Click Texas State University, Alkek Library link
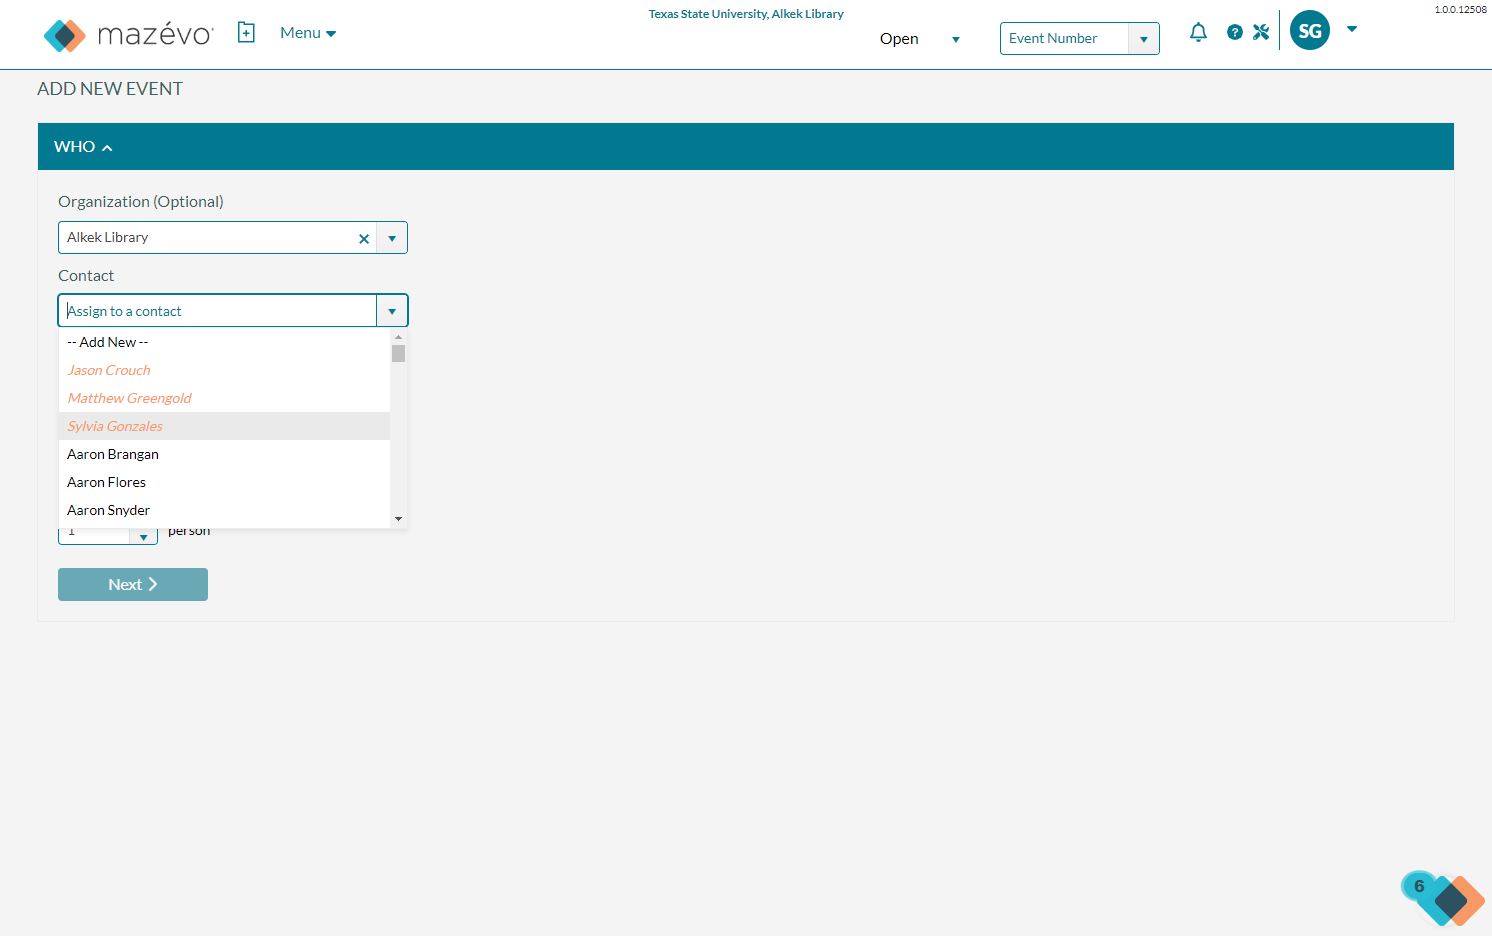The width and height of the screenshot is (1492, 936). coord(746,14)
